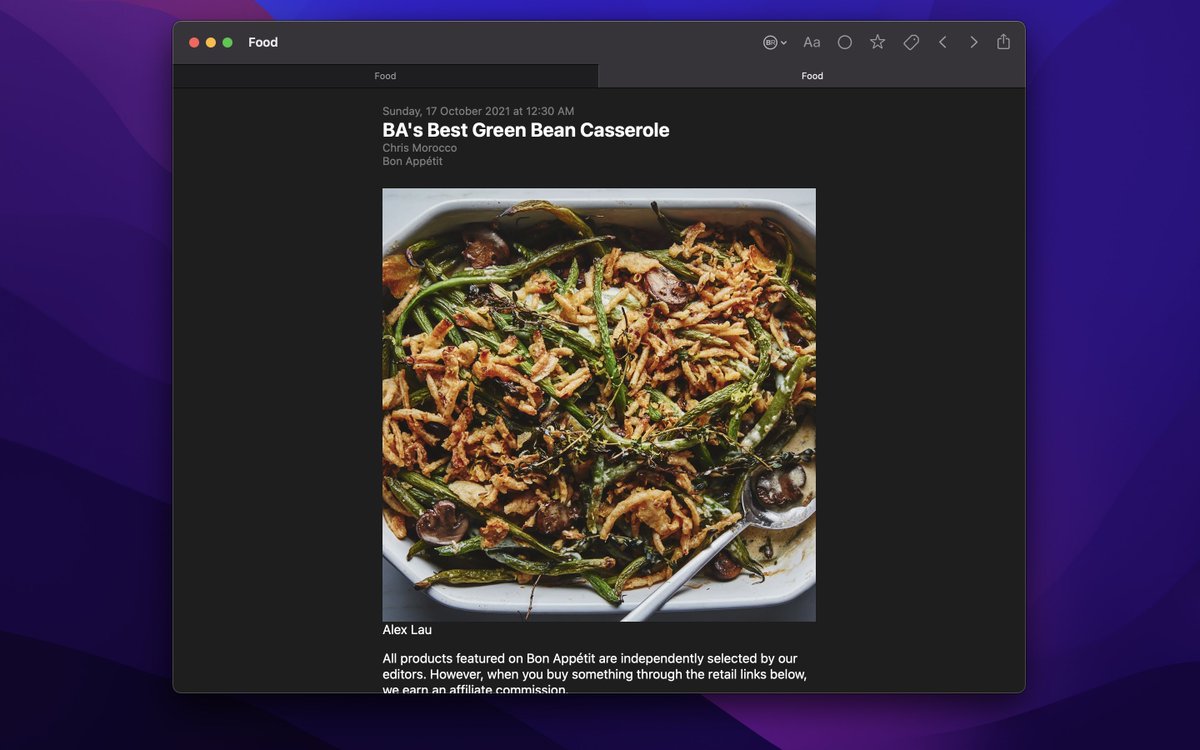Image resolution: width=1200 pixels, height=750 pixels.
Task: Click author name Chris Morocco
Action: tap(419, 148)
